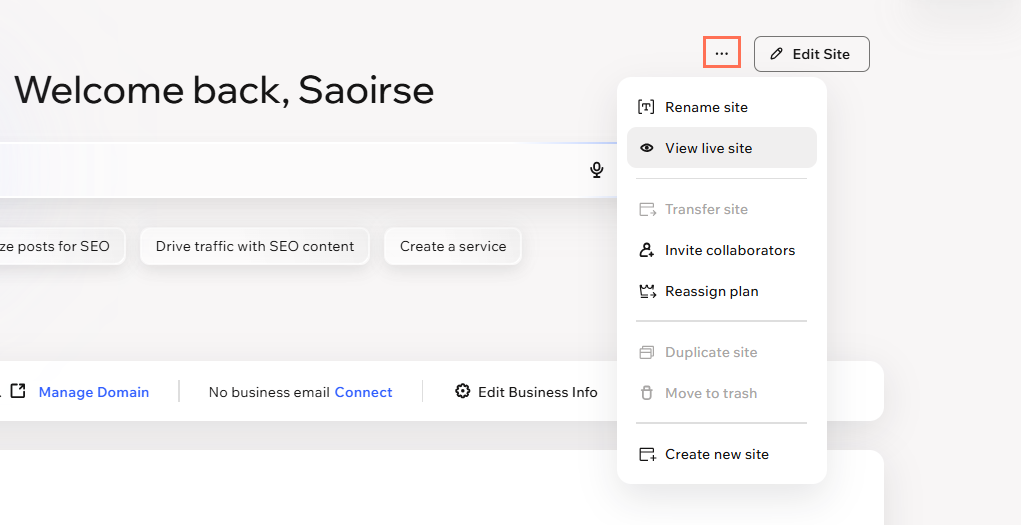Viewport: 1021px width, 525px height.
Task: Open the Manage Domain link
Action: (x=94, y=392)
